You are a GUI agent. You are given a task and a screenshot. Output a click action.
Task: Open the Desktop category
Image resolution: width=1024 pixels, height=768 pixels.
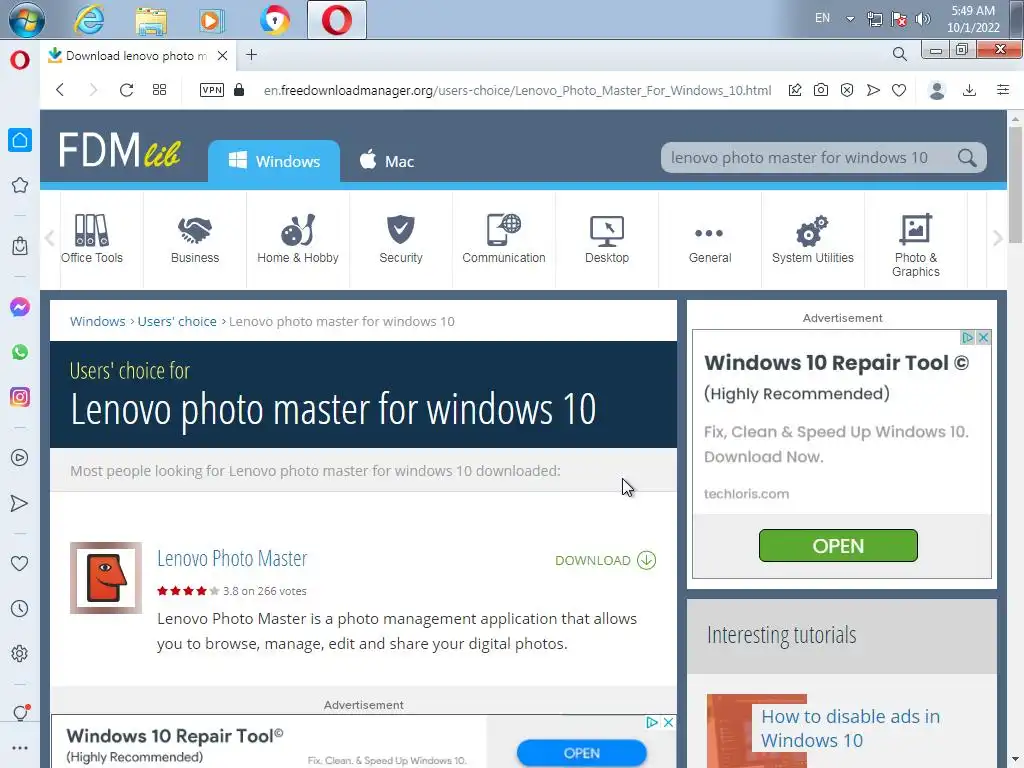click(x=607, y=239)
